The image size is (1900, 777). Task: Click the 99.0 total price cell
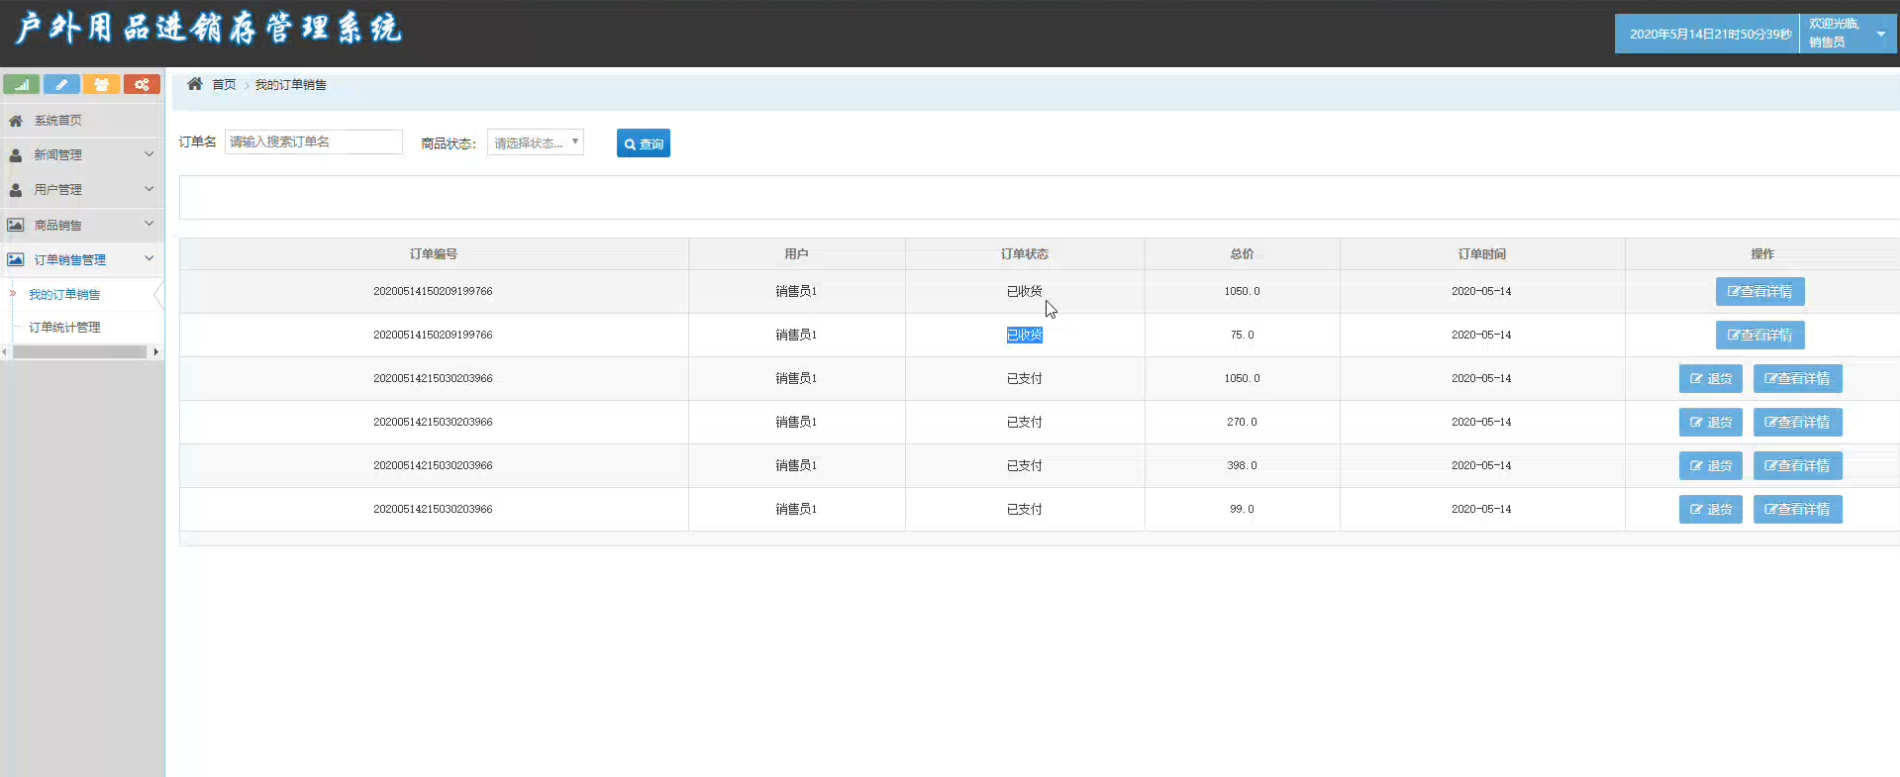(1242, 509)
